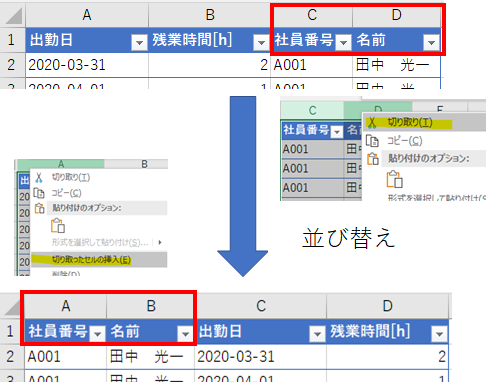Click the copy icon next to コピー(C) below highlighted 切り取り

(x=372, y=141)
